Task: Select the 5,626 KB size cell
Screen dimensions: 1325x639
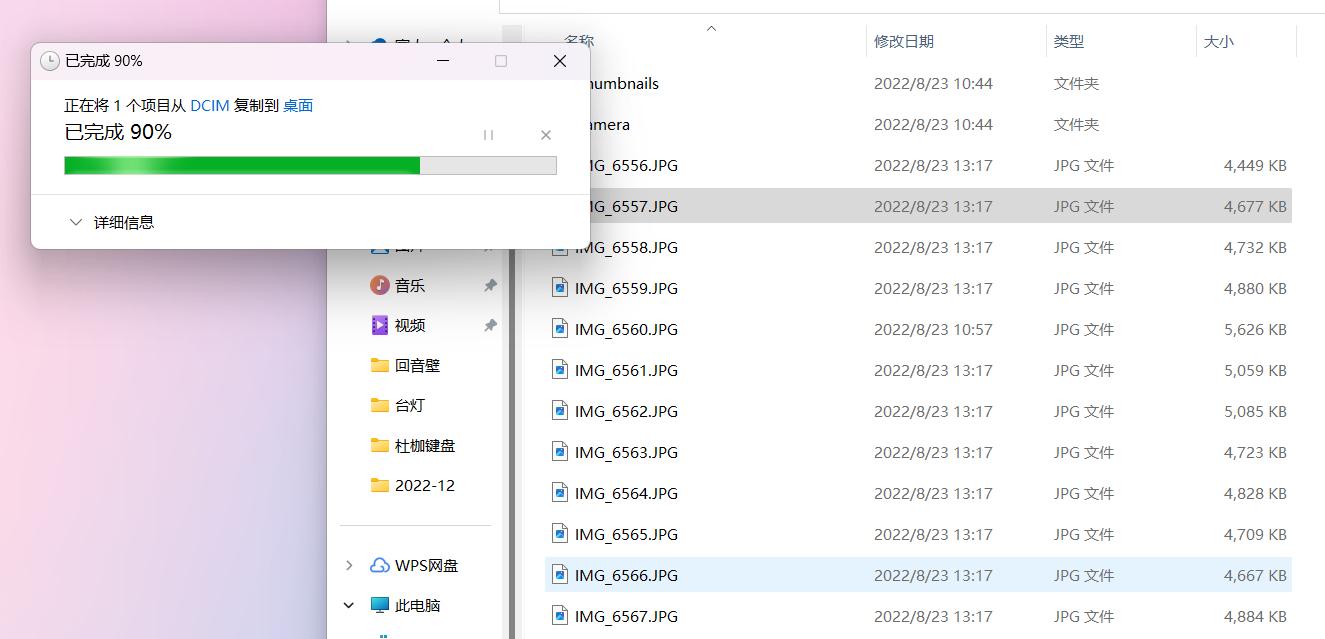Action: [1255, 329]
